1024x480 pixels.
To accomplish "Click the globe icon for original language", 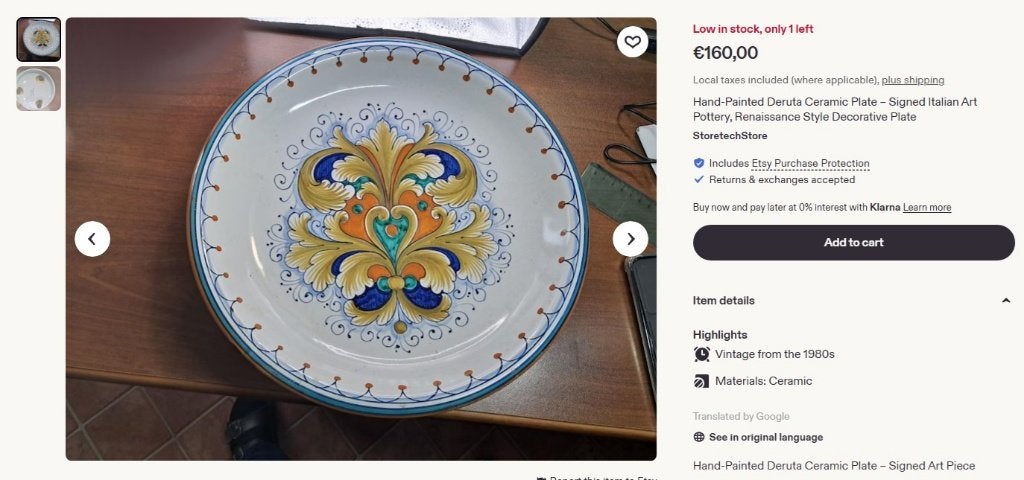I will click(x=699, y=438).
